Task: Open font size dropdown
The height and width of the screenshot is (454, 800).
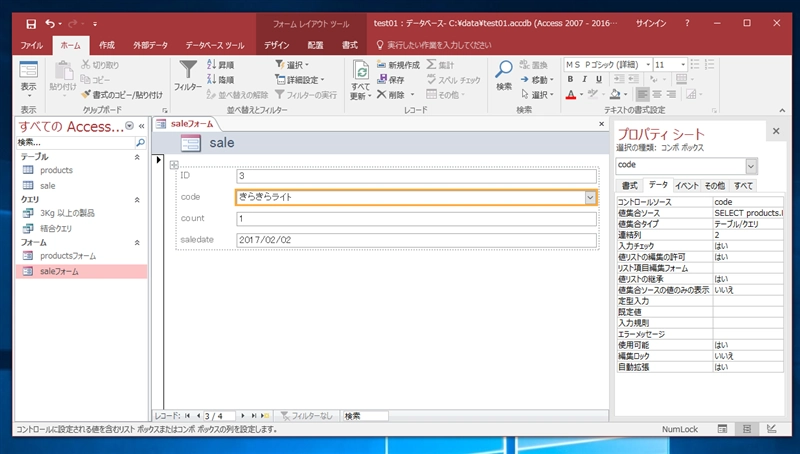Action: [x=683, y=65]
